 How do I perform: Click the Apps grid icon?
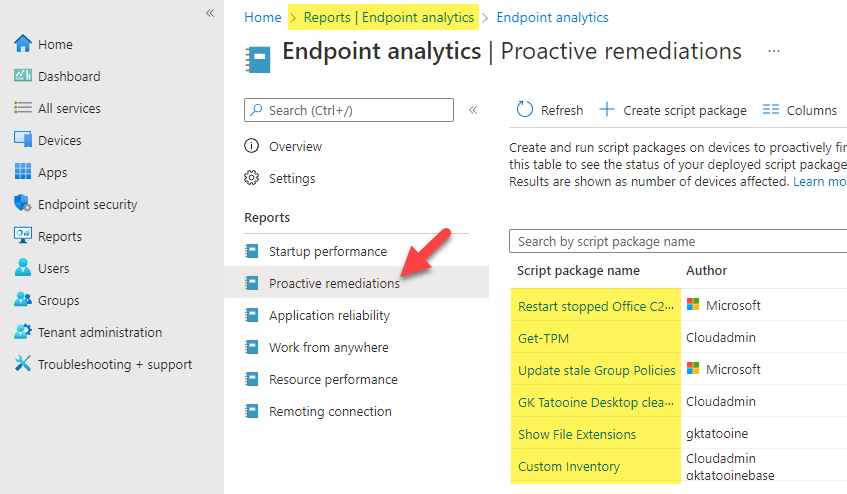(23, 172)
